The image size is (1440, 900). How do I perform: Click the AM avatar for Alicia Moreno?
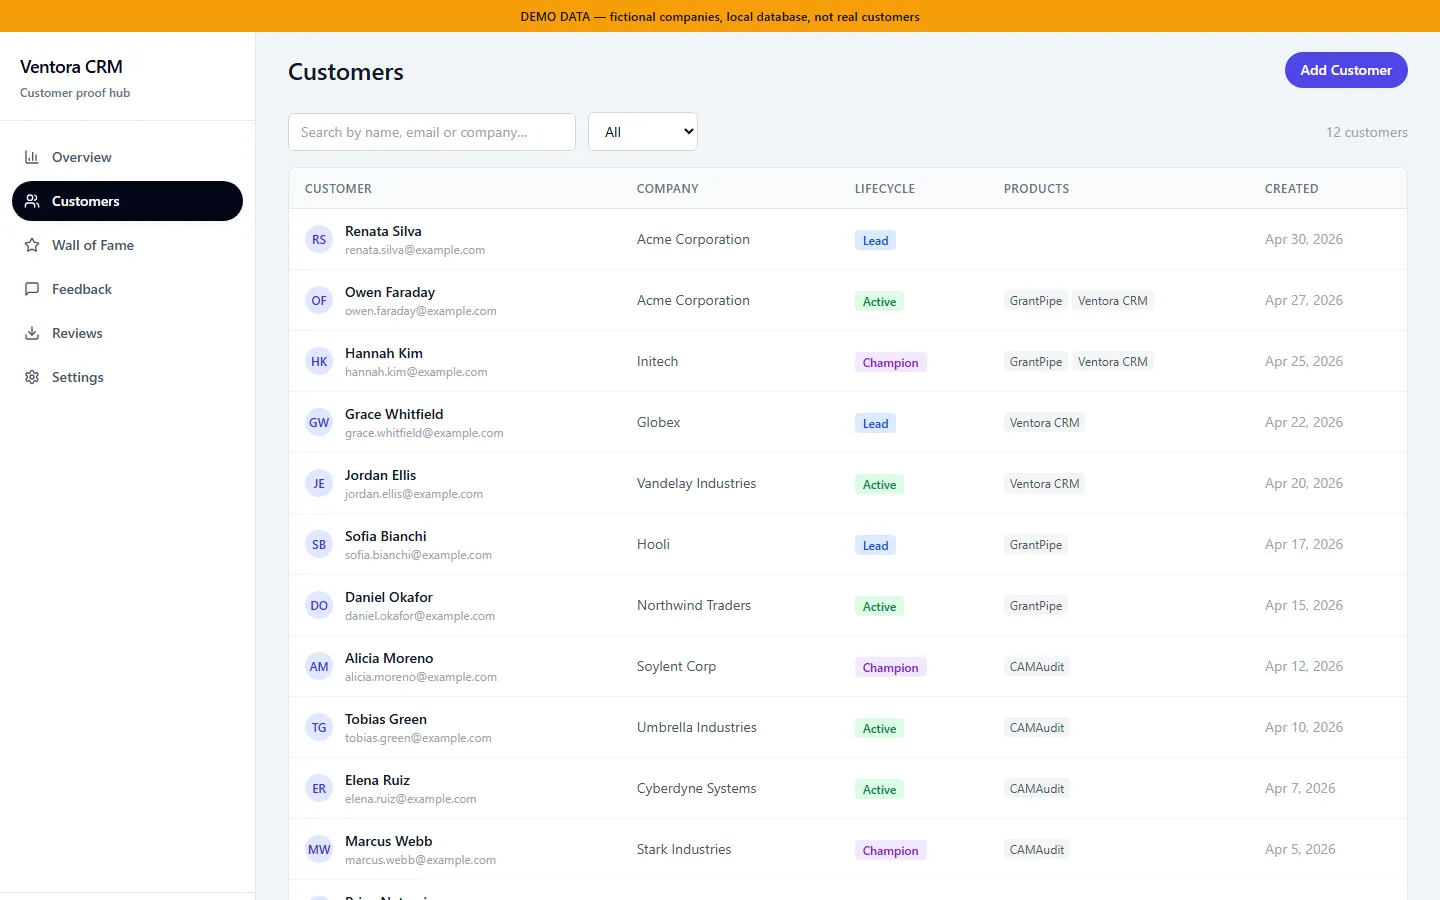pos(319,666)
